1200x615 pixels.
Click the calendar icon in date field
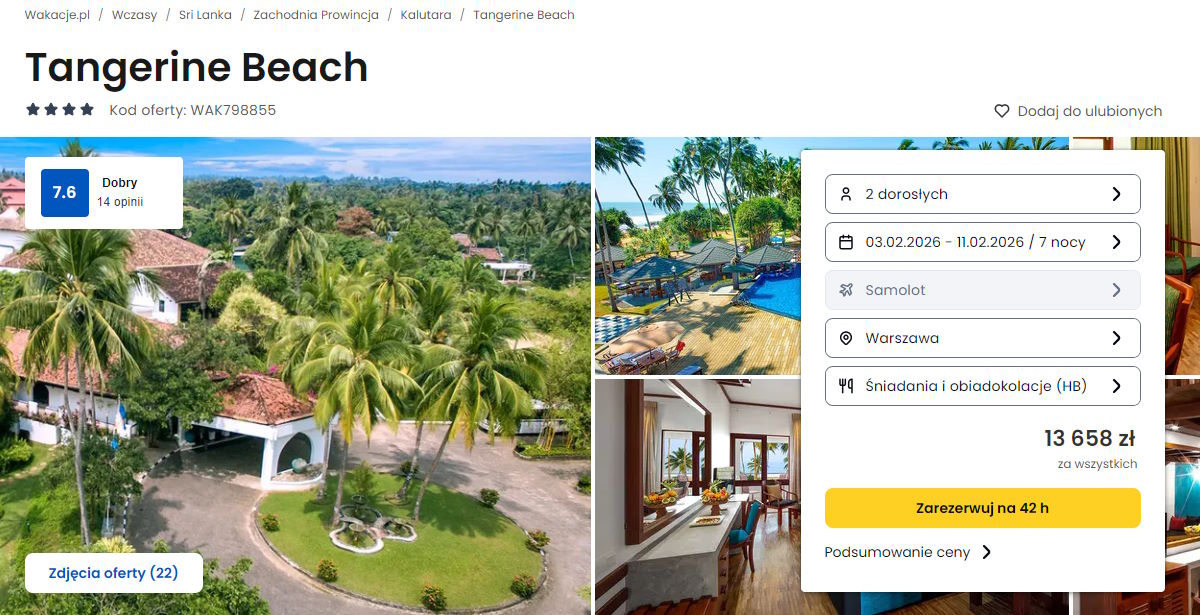[846, 242]
